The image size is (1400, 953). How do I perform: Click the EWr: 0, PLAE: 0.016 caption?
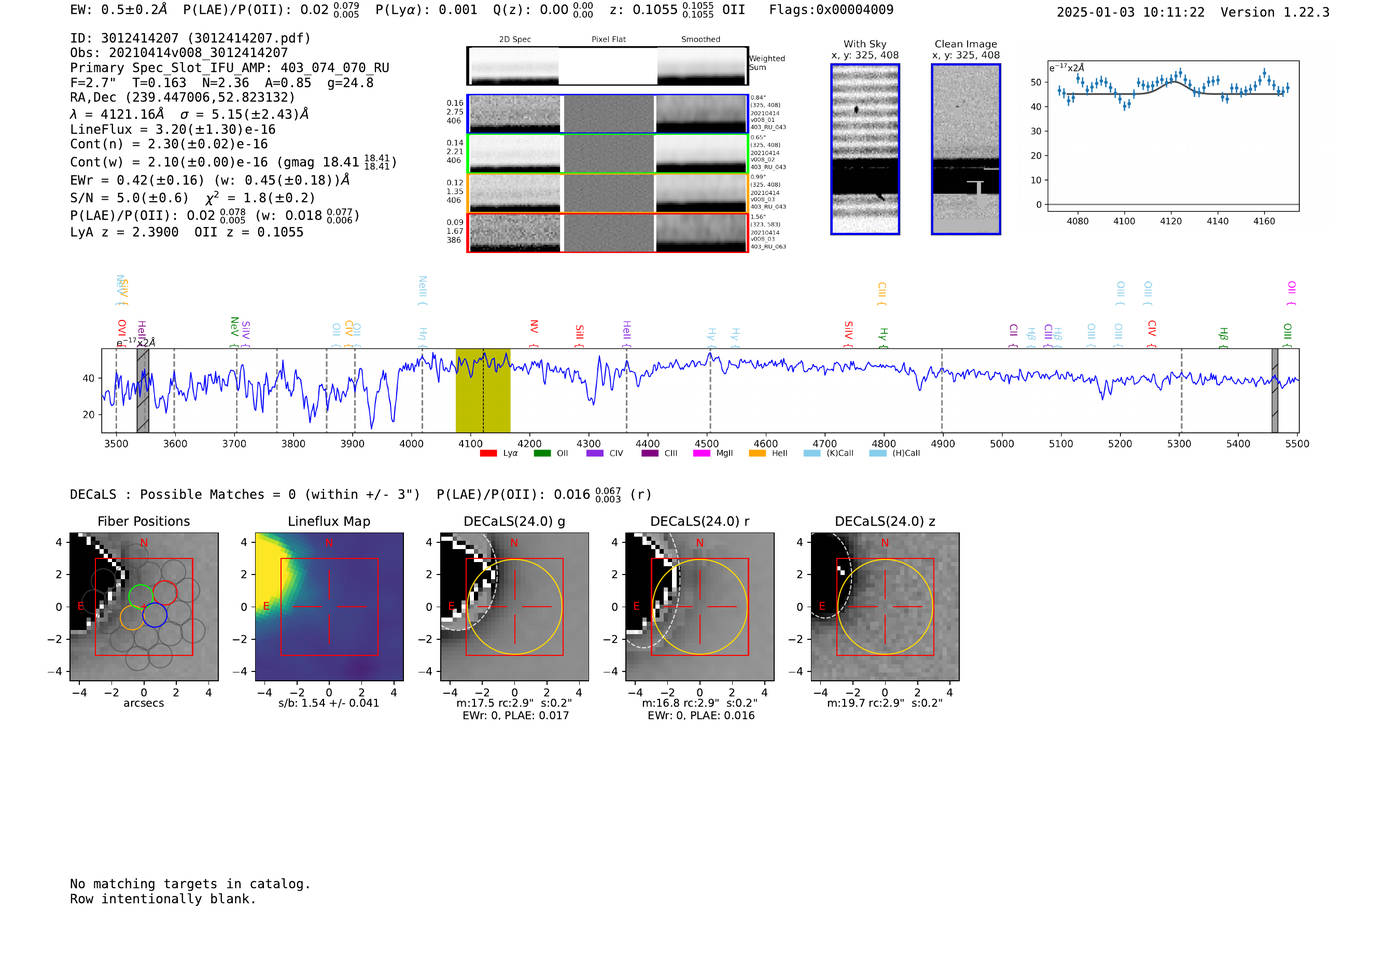click(701, 716)
